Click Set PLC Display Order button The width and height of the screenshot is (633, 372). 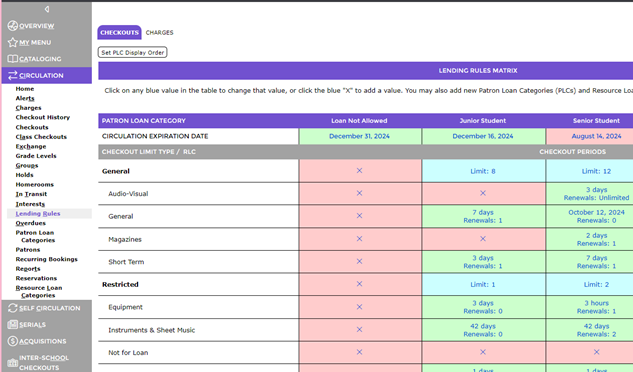(132, 53)
